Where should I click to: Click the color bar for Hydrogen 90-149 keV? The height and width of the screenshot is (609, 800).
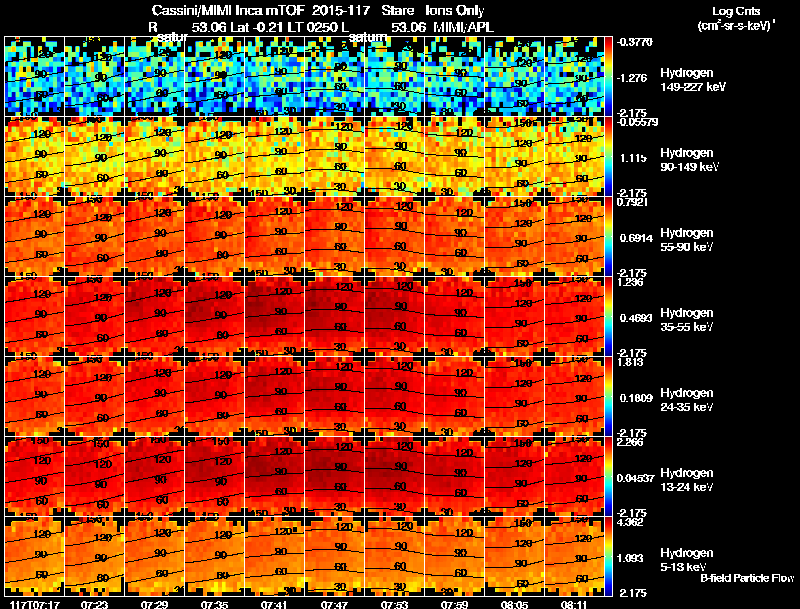click(x=608, y=156)
